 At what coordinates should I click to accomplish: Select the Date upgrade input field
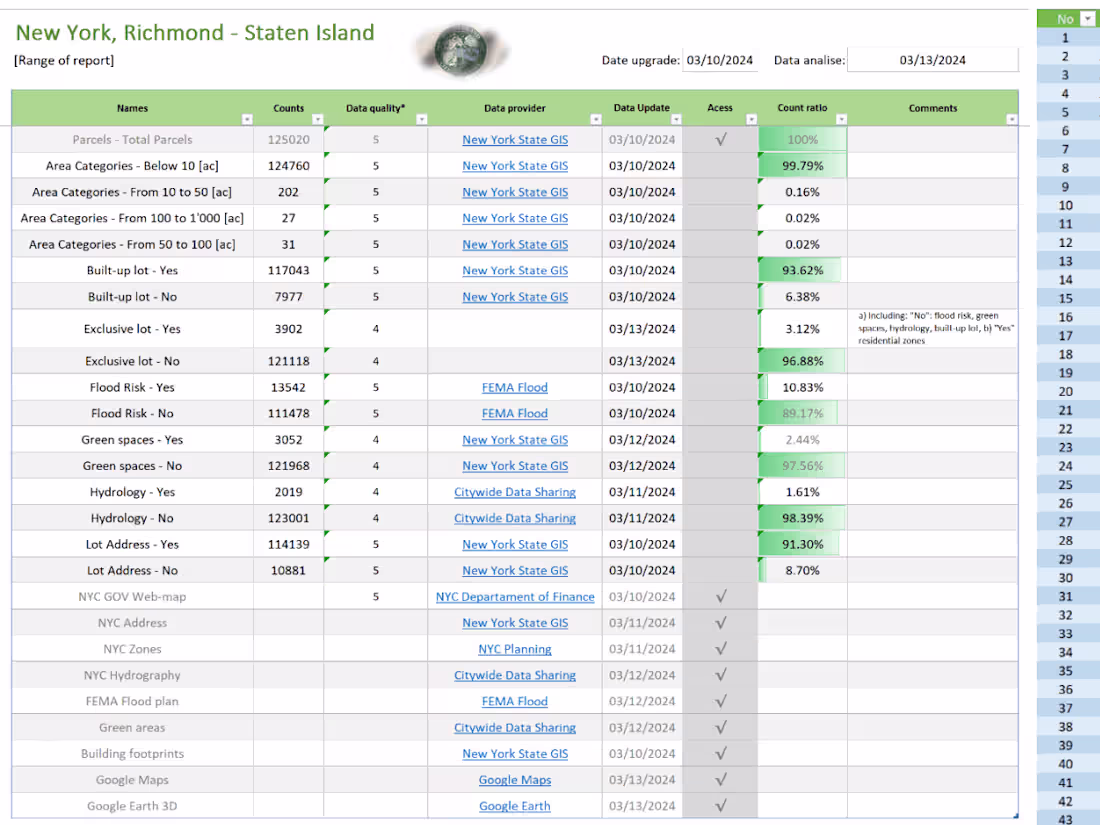point(720,60)
